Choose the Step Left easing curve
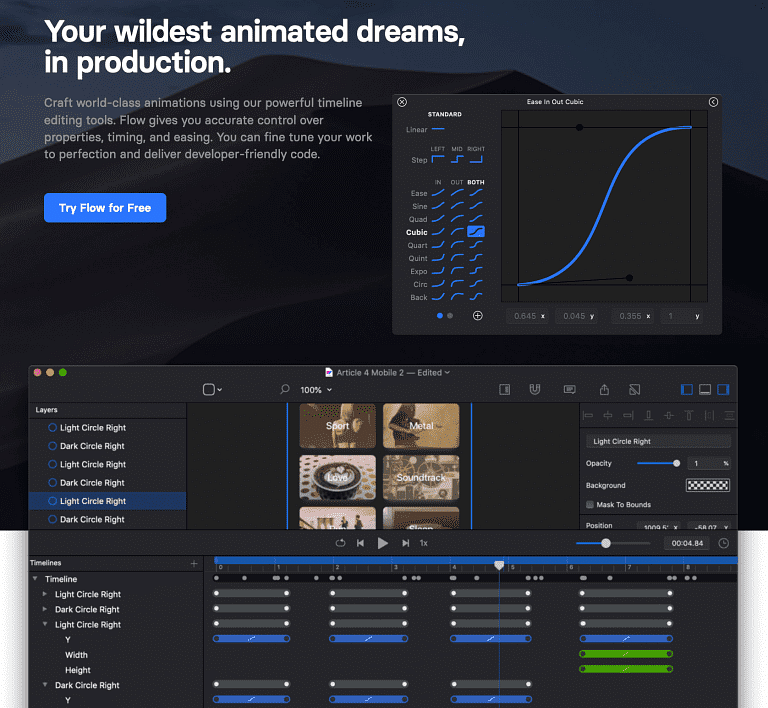 click(438, 160)
